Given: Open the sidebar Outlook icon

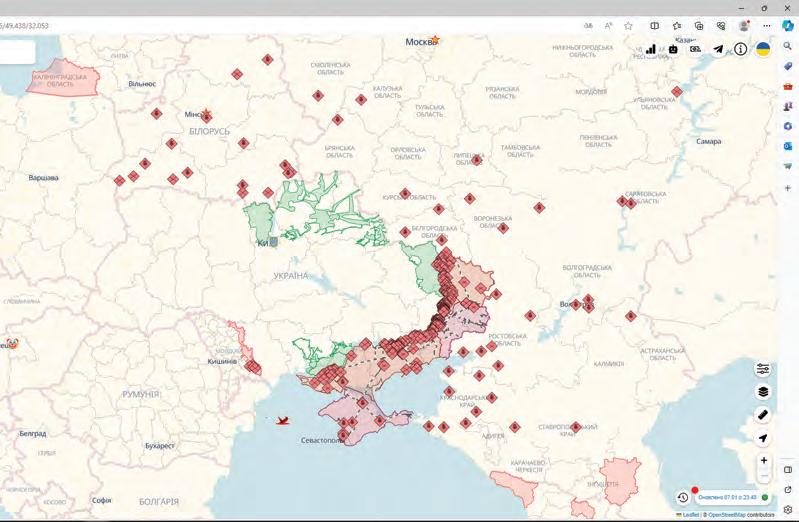Looking at the screenshot, I should (x=788, y=146).
